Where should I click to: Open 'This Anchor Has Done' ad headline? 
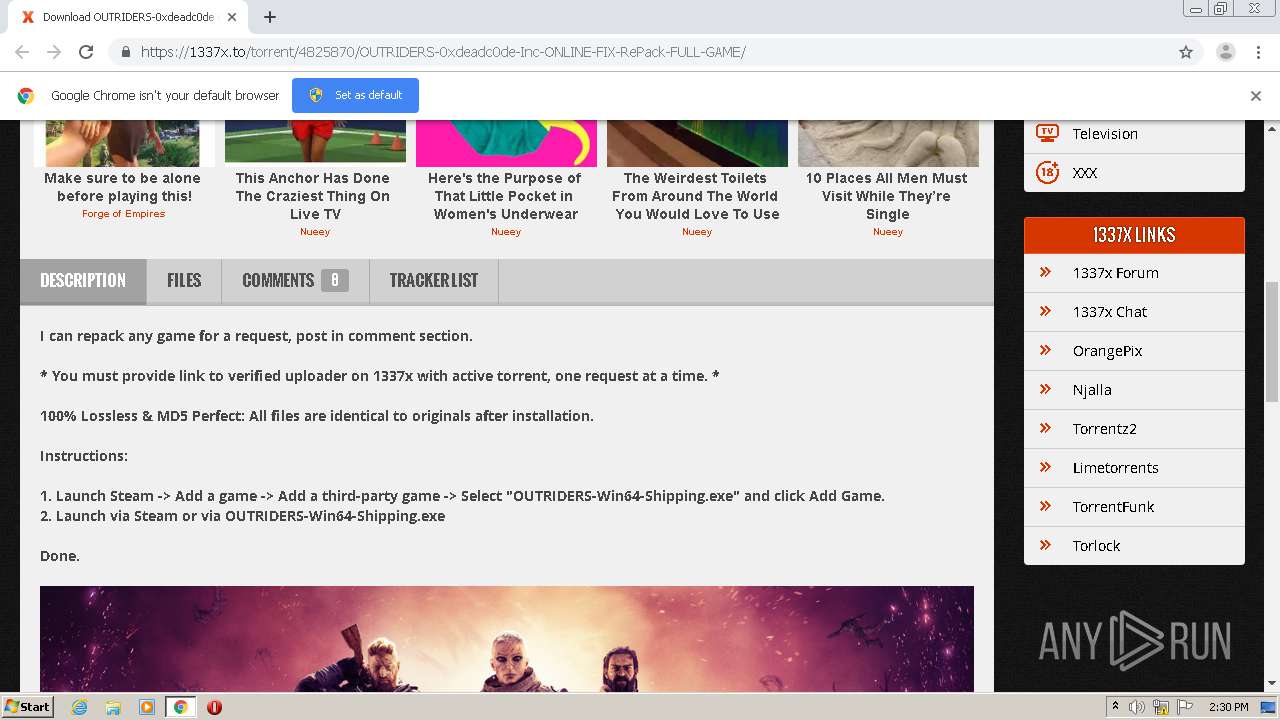pos(313,196)
